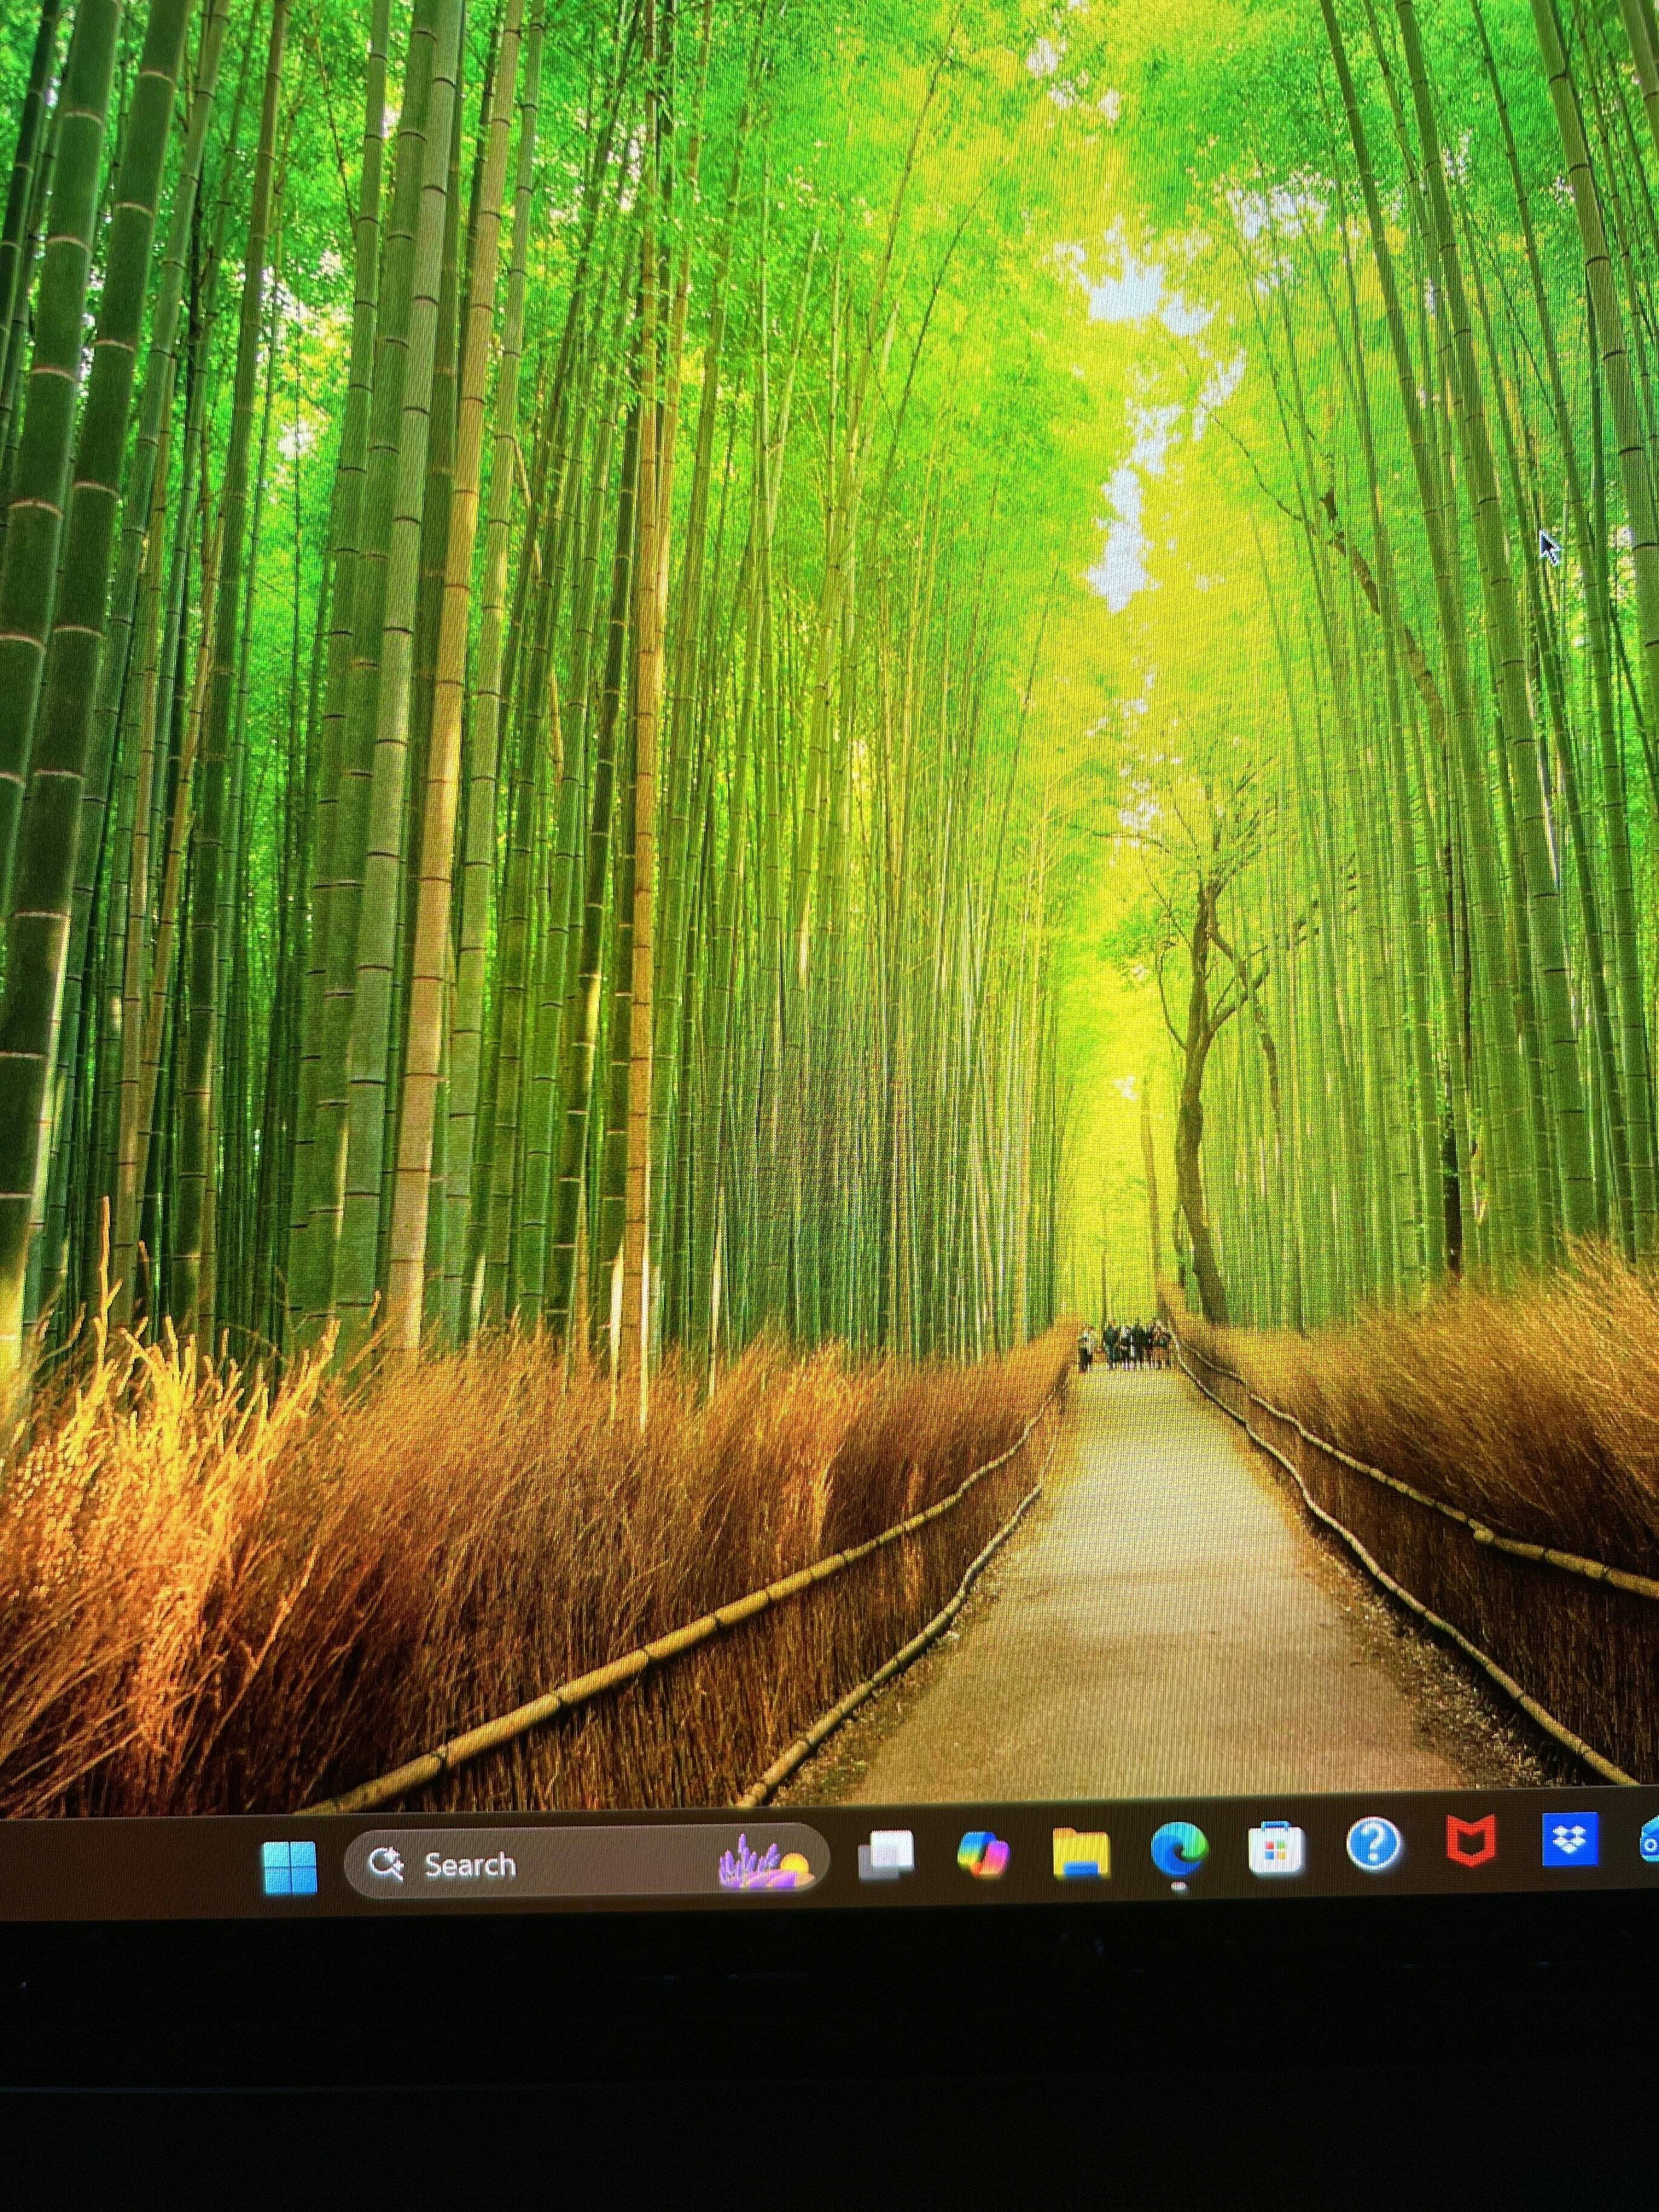Open Task View from the taskbar
Screen dimensions: 1659x2212
click(886, 1856)
